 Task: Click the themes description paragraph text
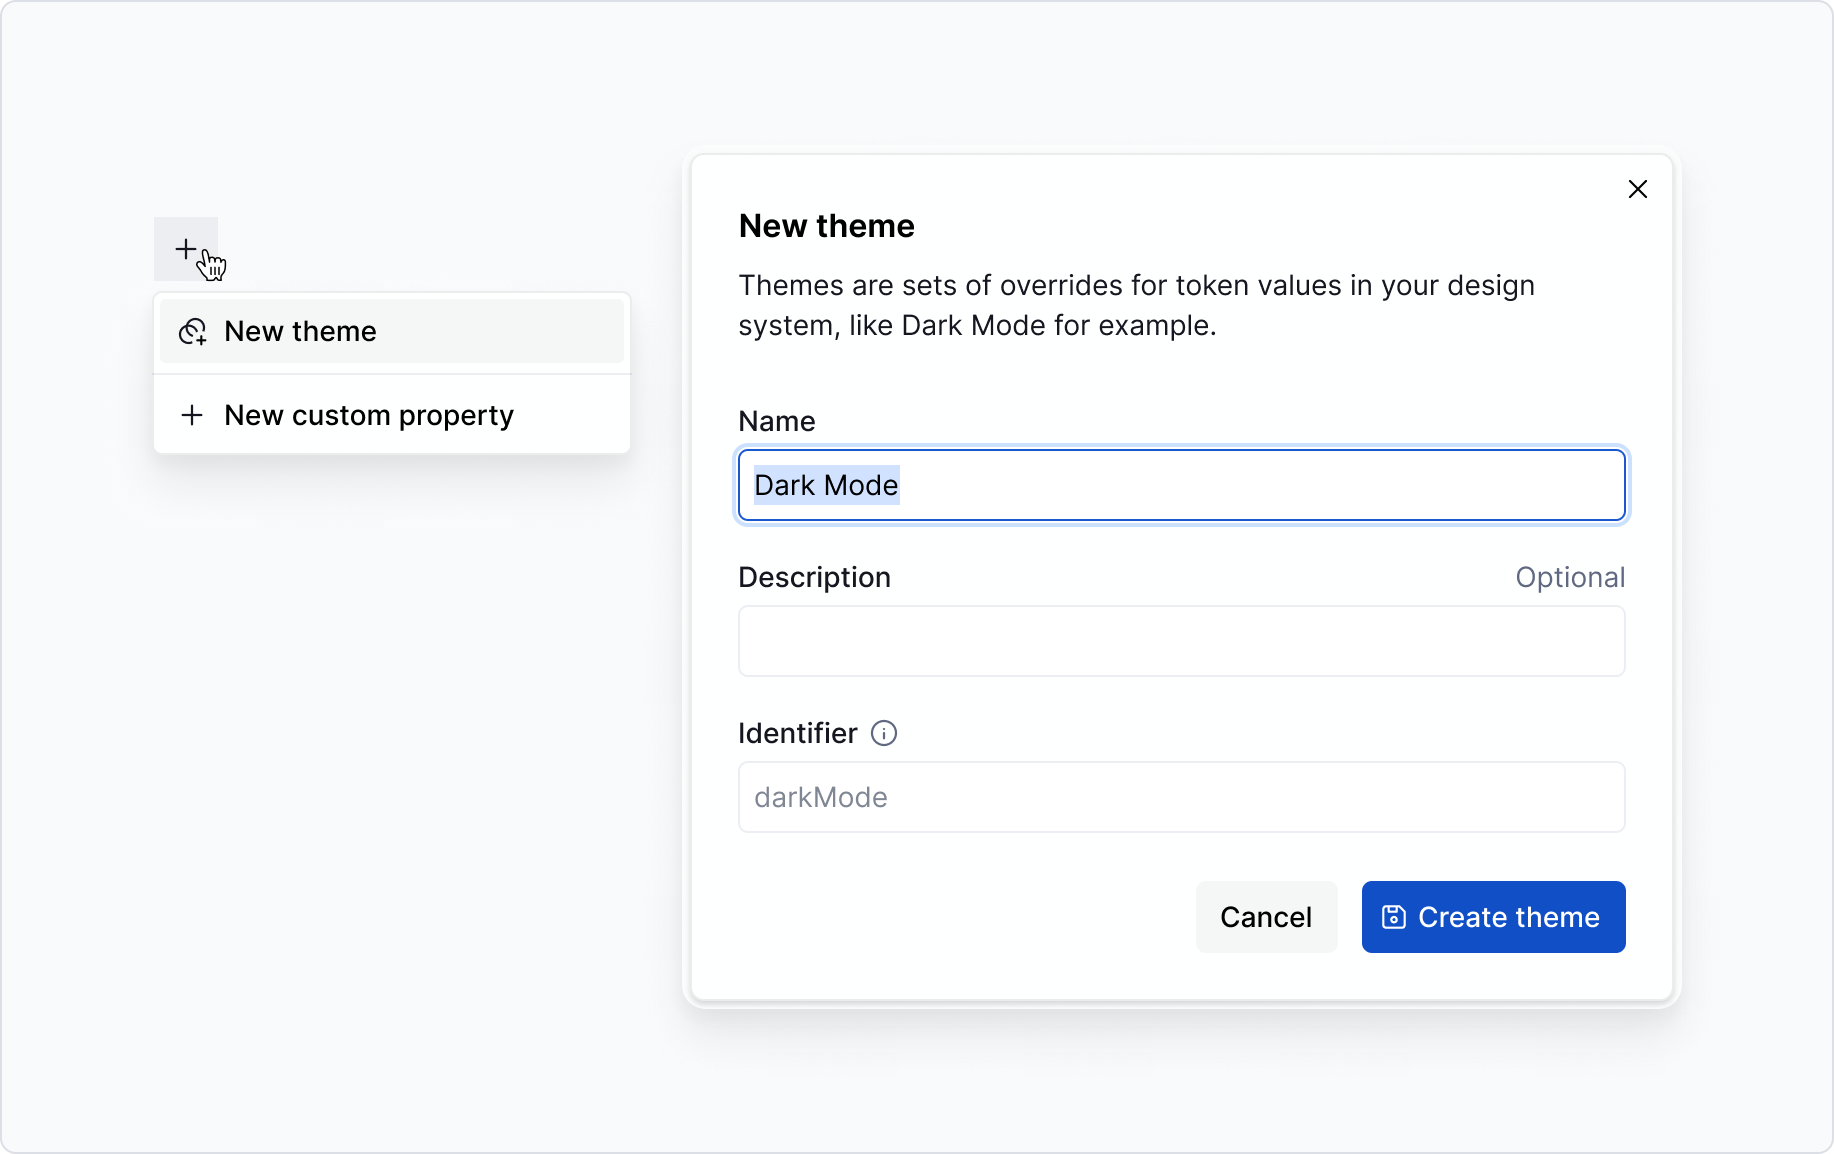click(x=1136, y=305)
